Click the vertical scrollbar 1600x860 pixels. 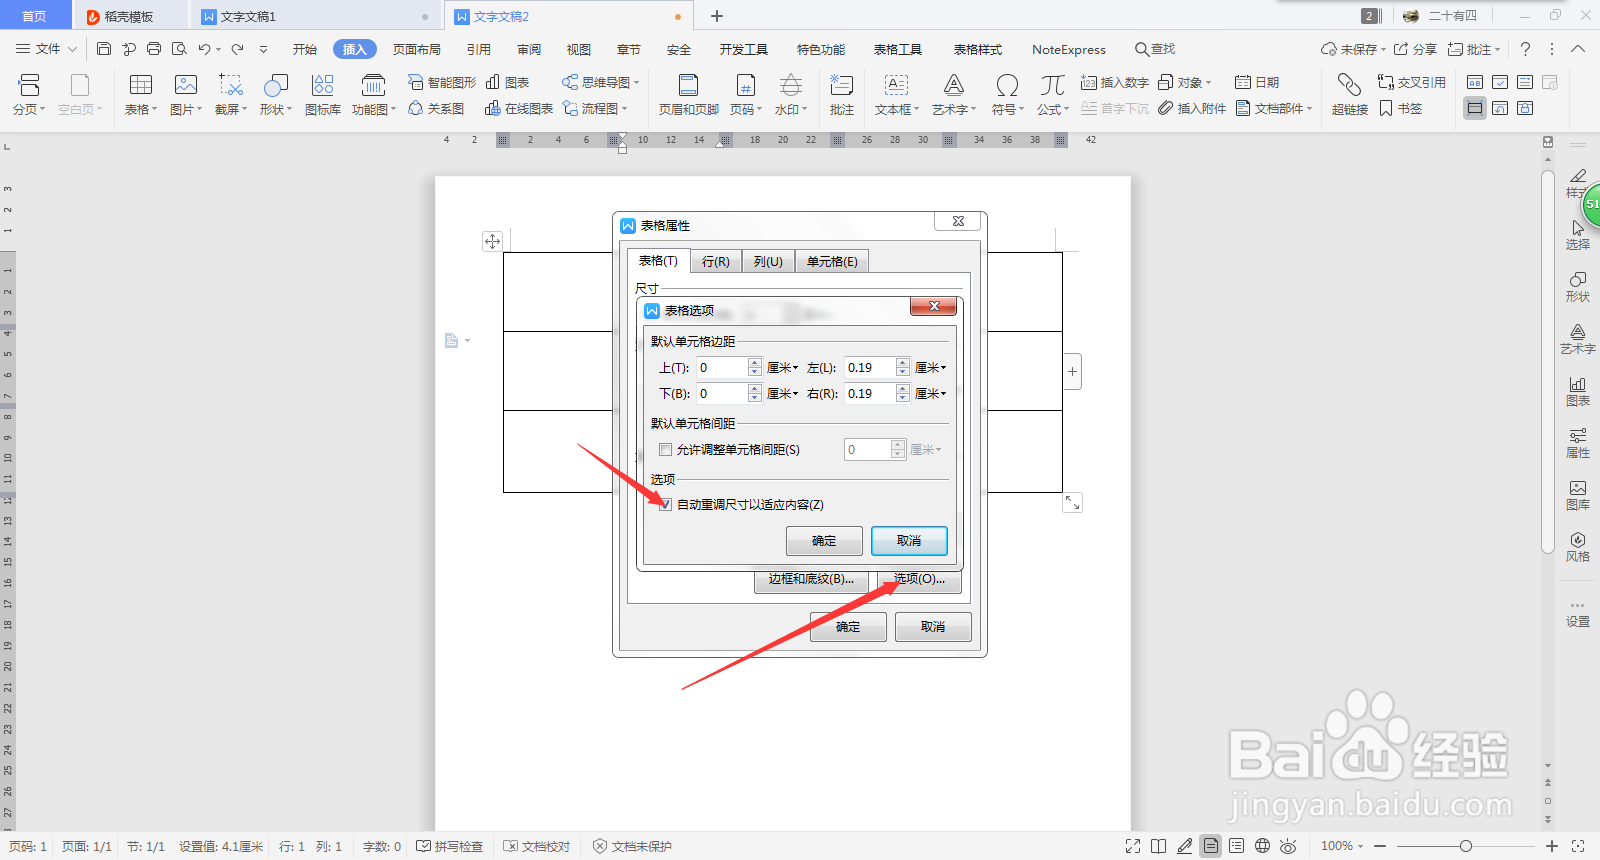click(1548, 360)
